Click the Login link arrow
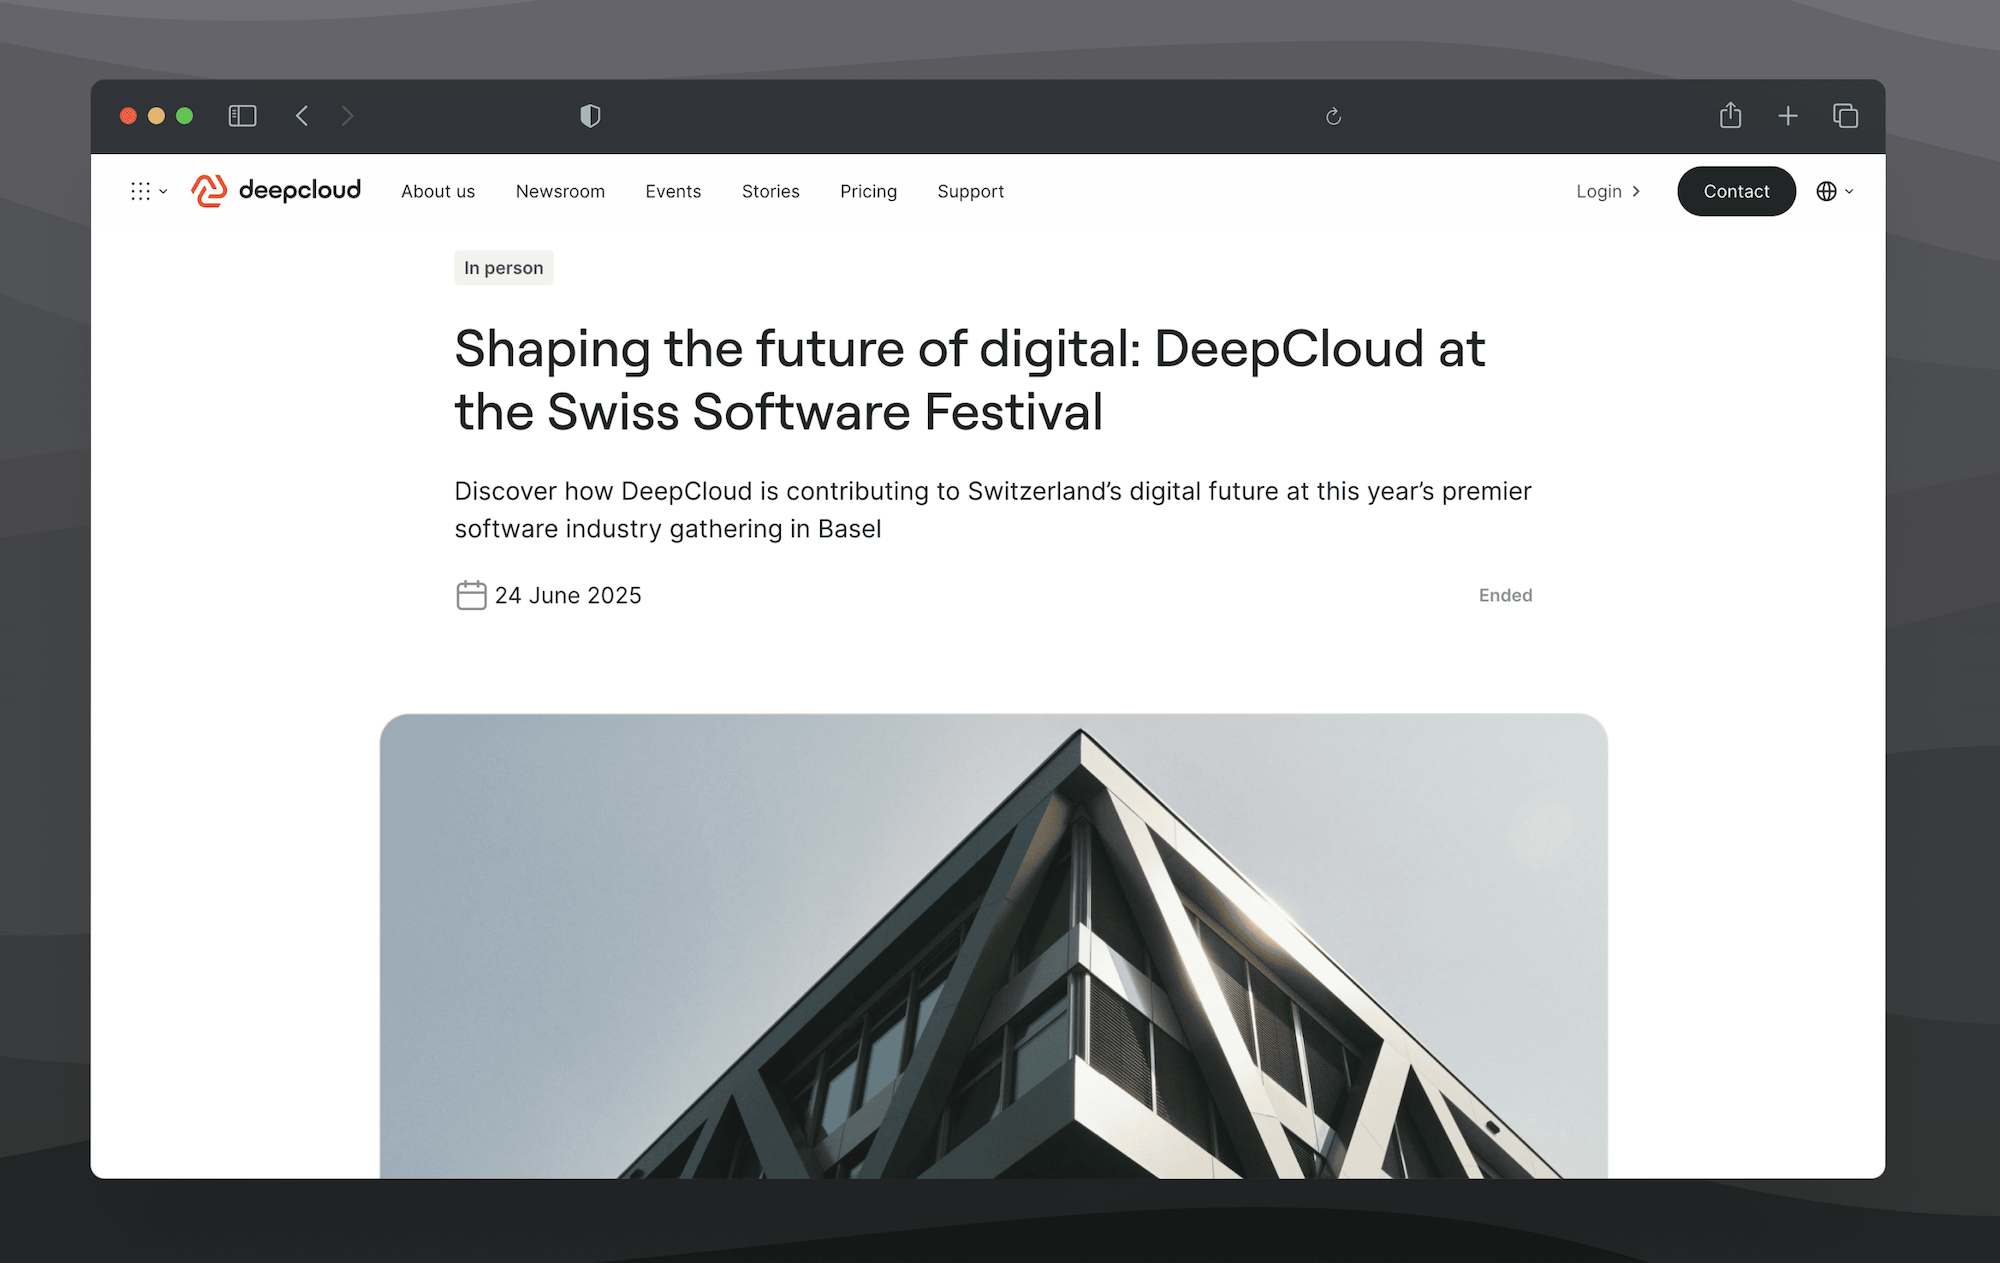 [x=1636, y=191]
